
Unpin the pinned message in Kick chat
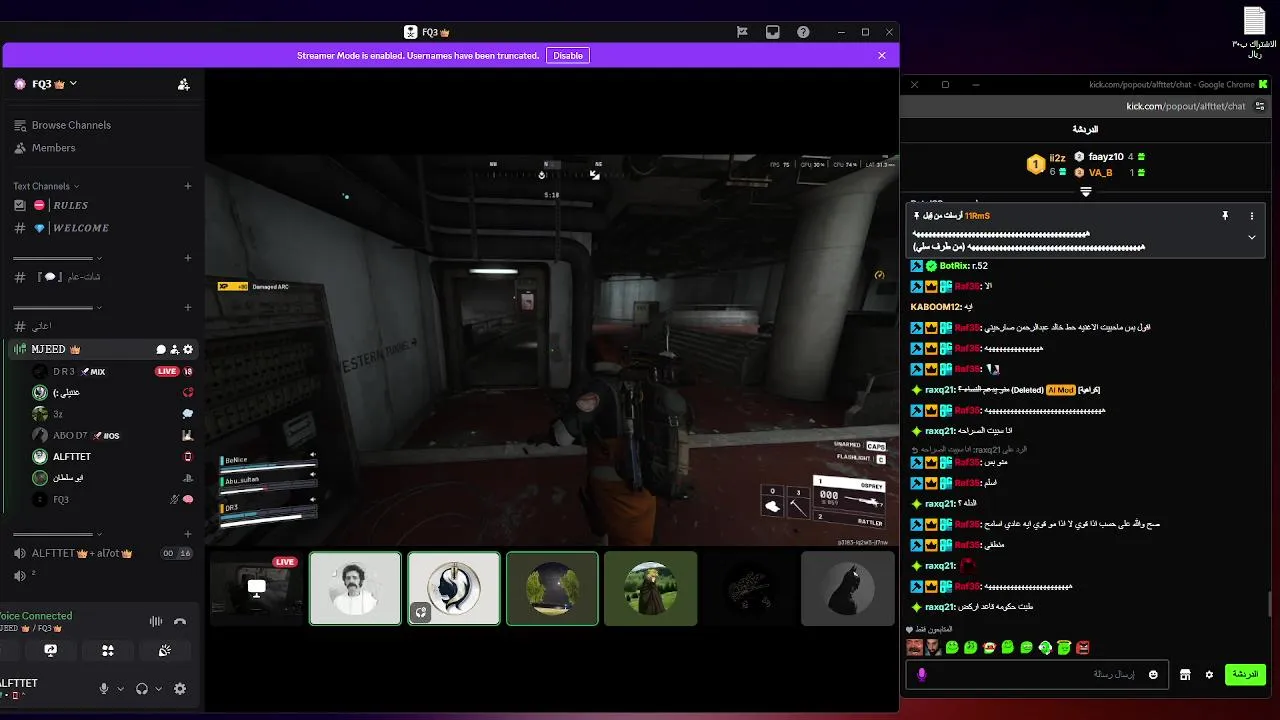point(1224,216)
